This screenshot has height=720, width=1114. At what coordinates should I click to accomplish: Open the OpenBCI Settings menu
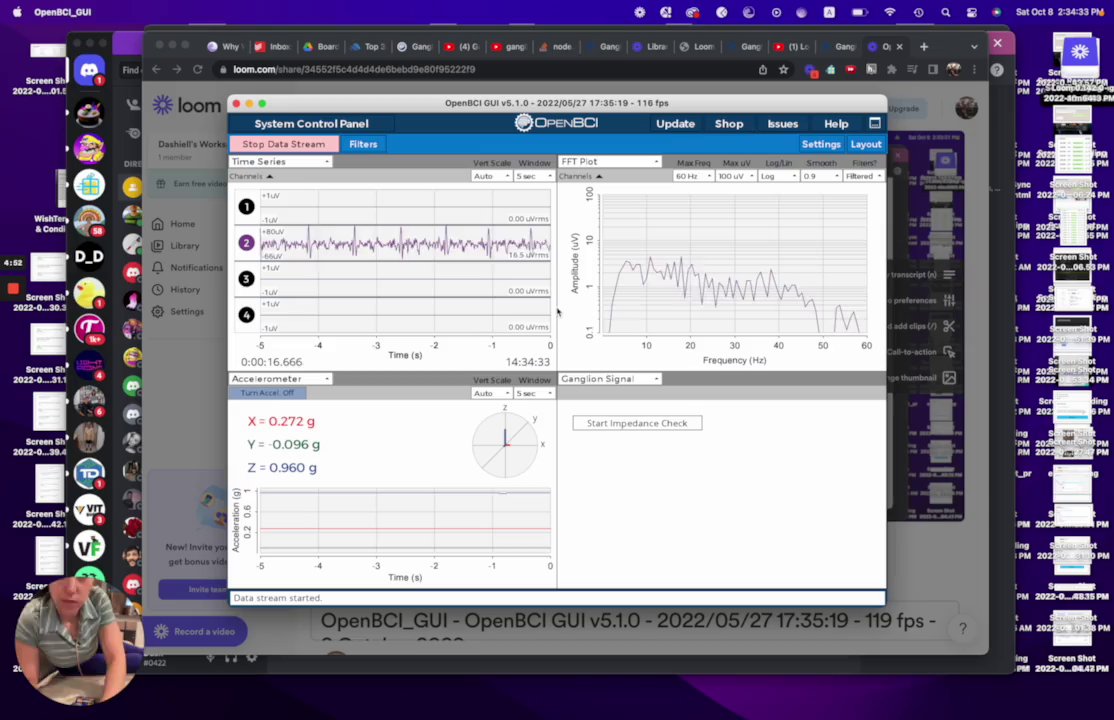(821, 144)
